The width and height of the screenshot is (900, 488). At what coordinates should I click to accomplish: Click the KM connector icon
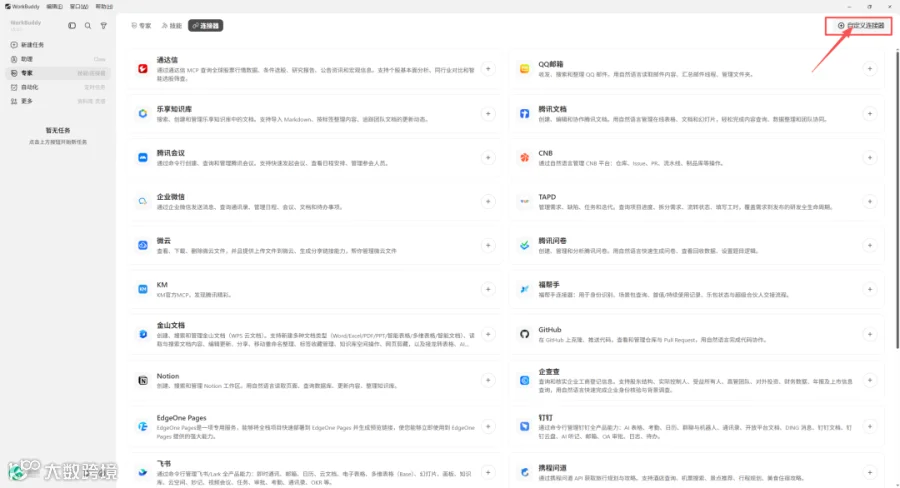click(143, 289)
